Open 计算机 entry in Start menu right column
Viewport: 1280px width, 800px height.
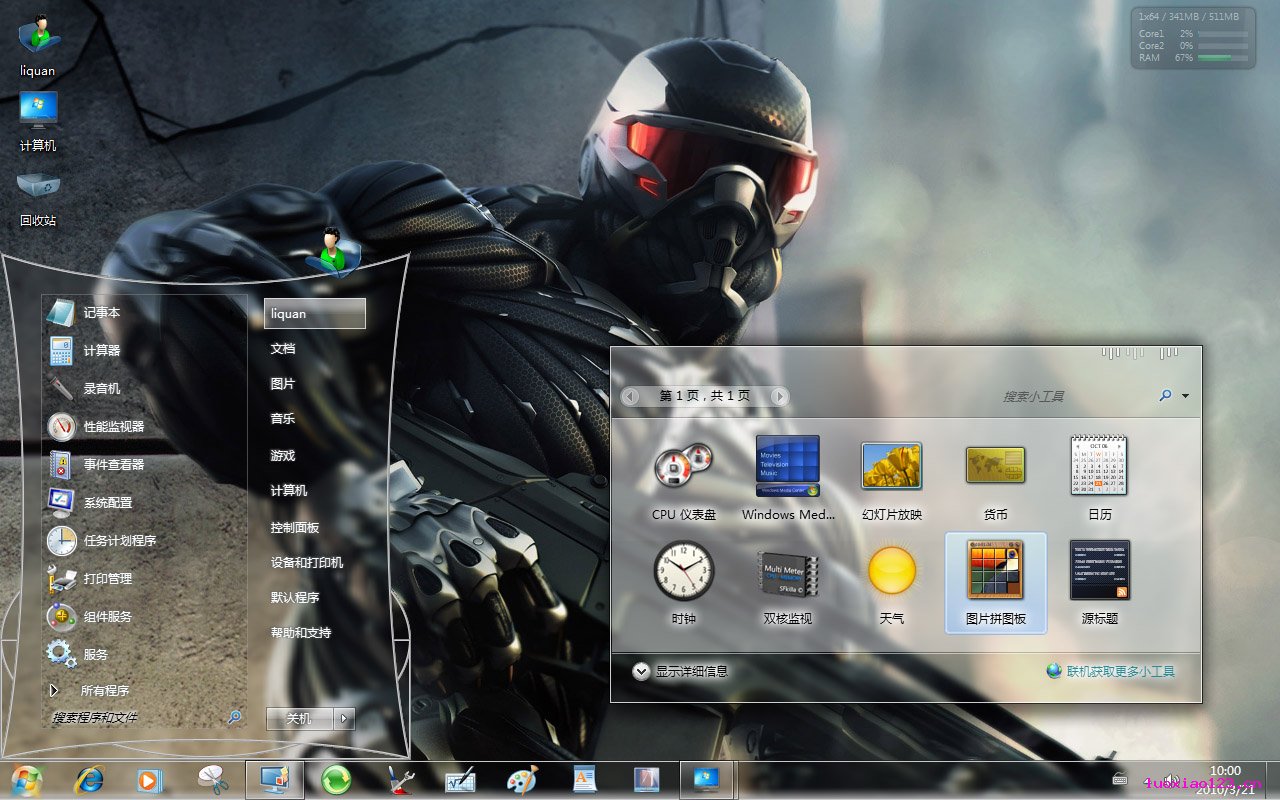click(x=289, y=491)
